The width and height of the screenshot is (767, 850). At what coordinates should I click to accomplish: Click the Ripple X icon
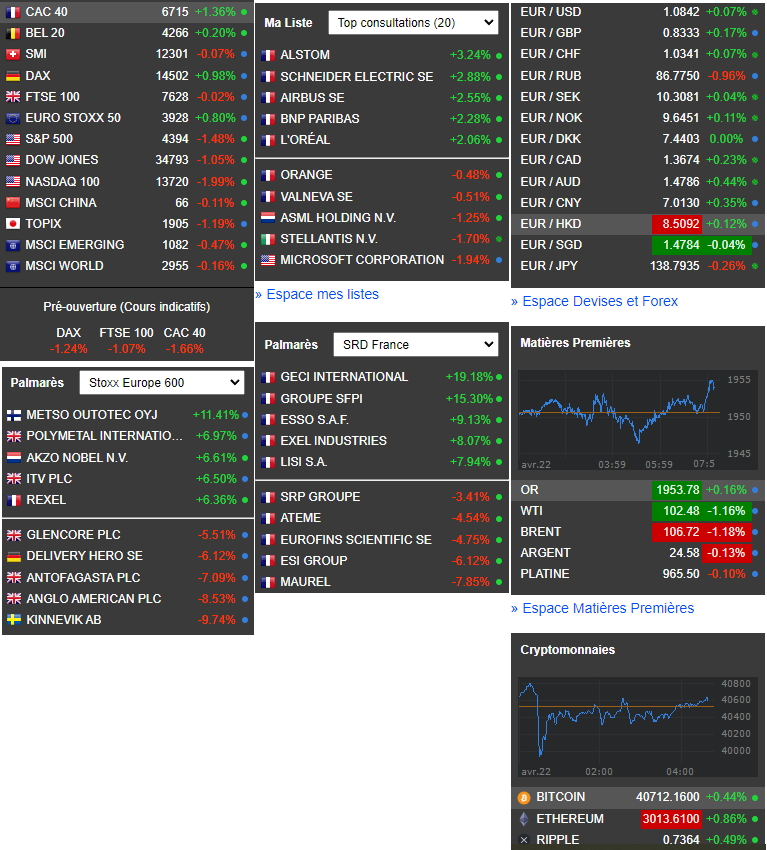(524, 840)
